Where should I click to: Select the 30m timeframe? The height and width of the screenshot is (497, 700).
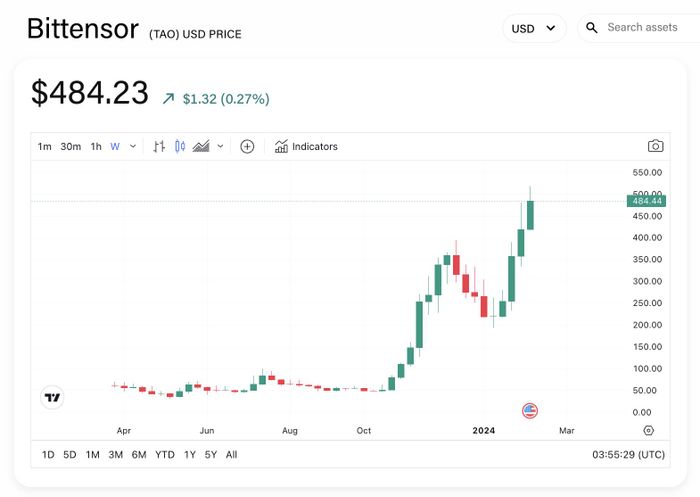pyautogui.click(x=71, y=146)
